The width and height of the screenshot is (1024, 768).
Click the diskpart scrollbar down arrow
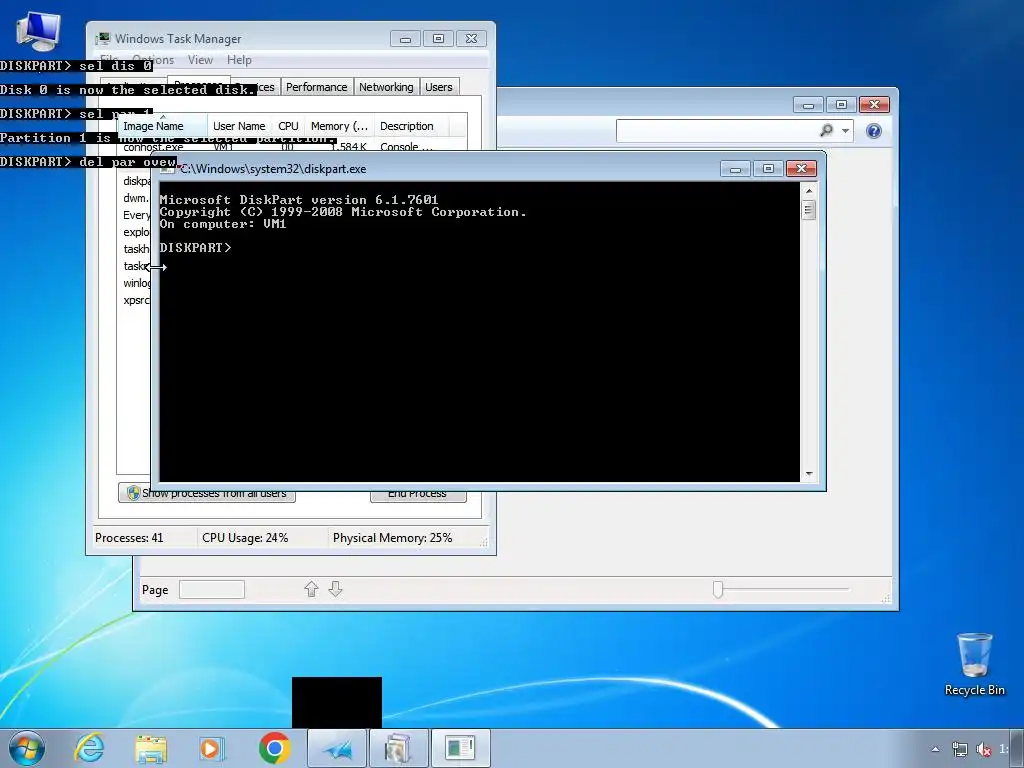(808, 473)
